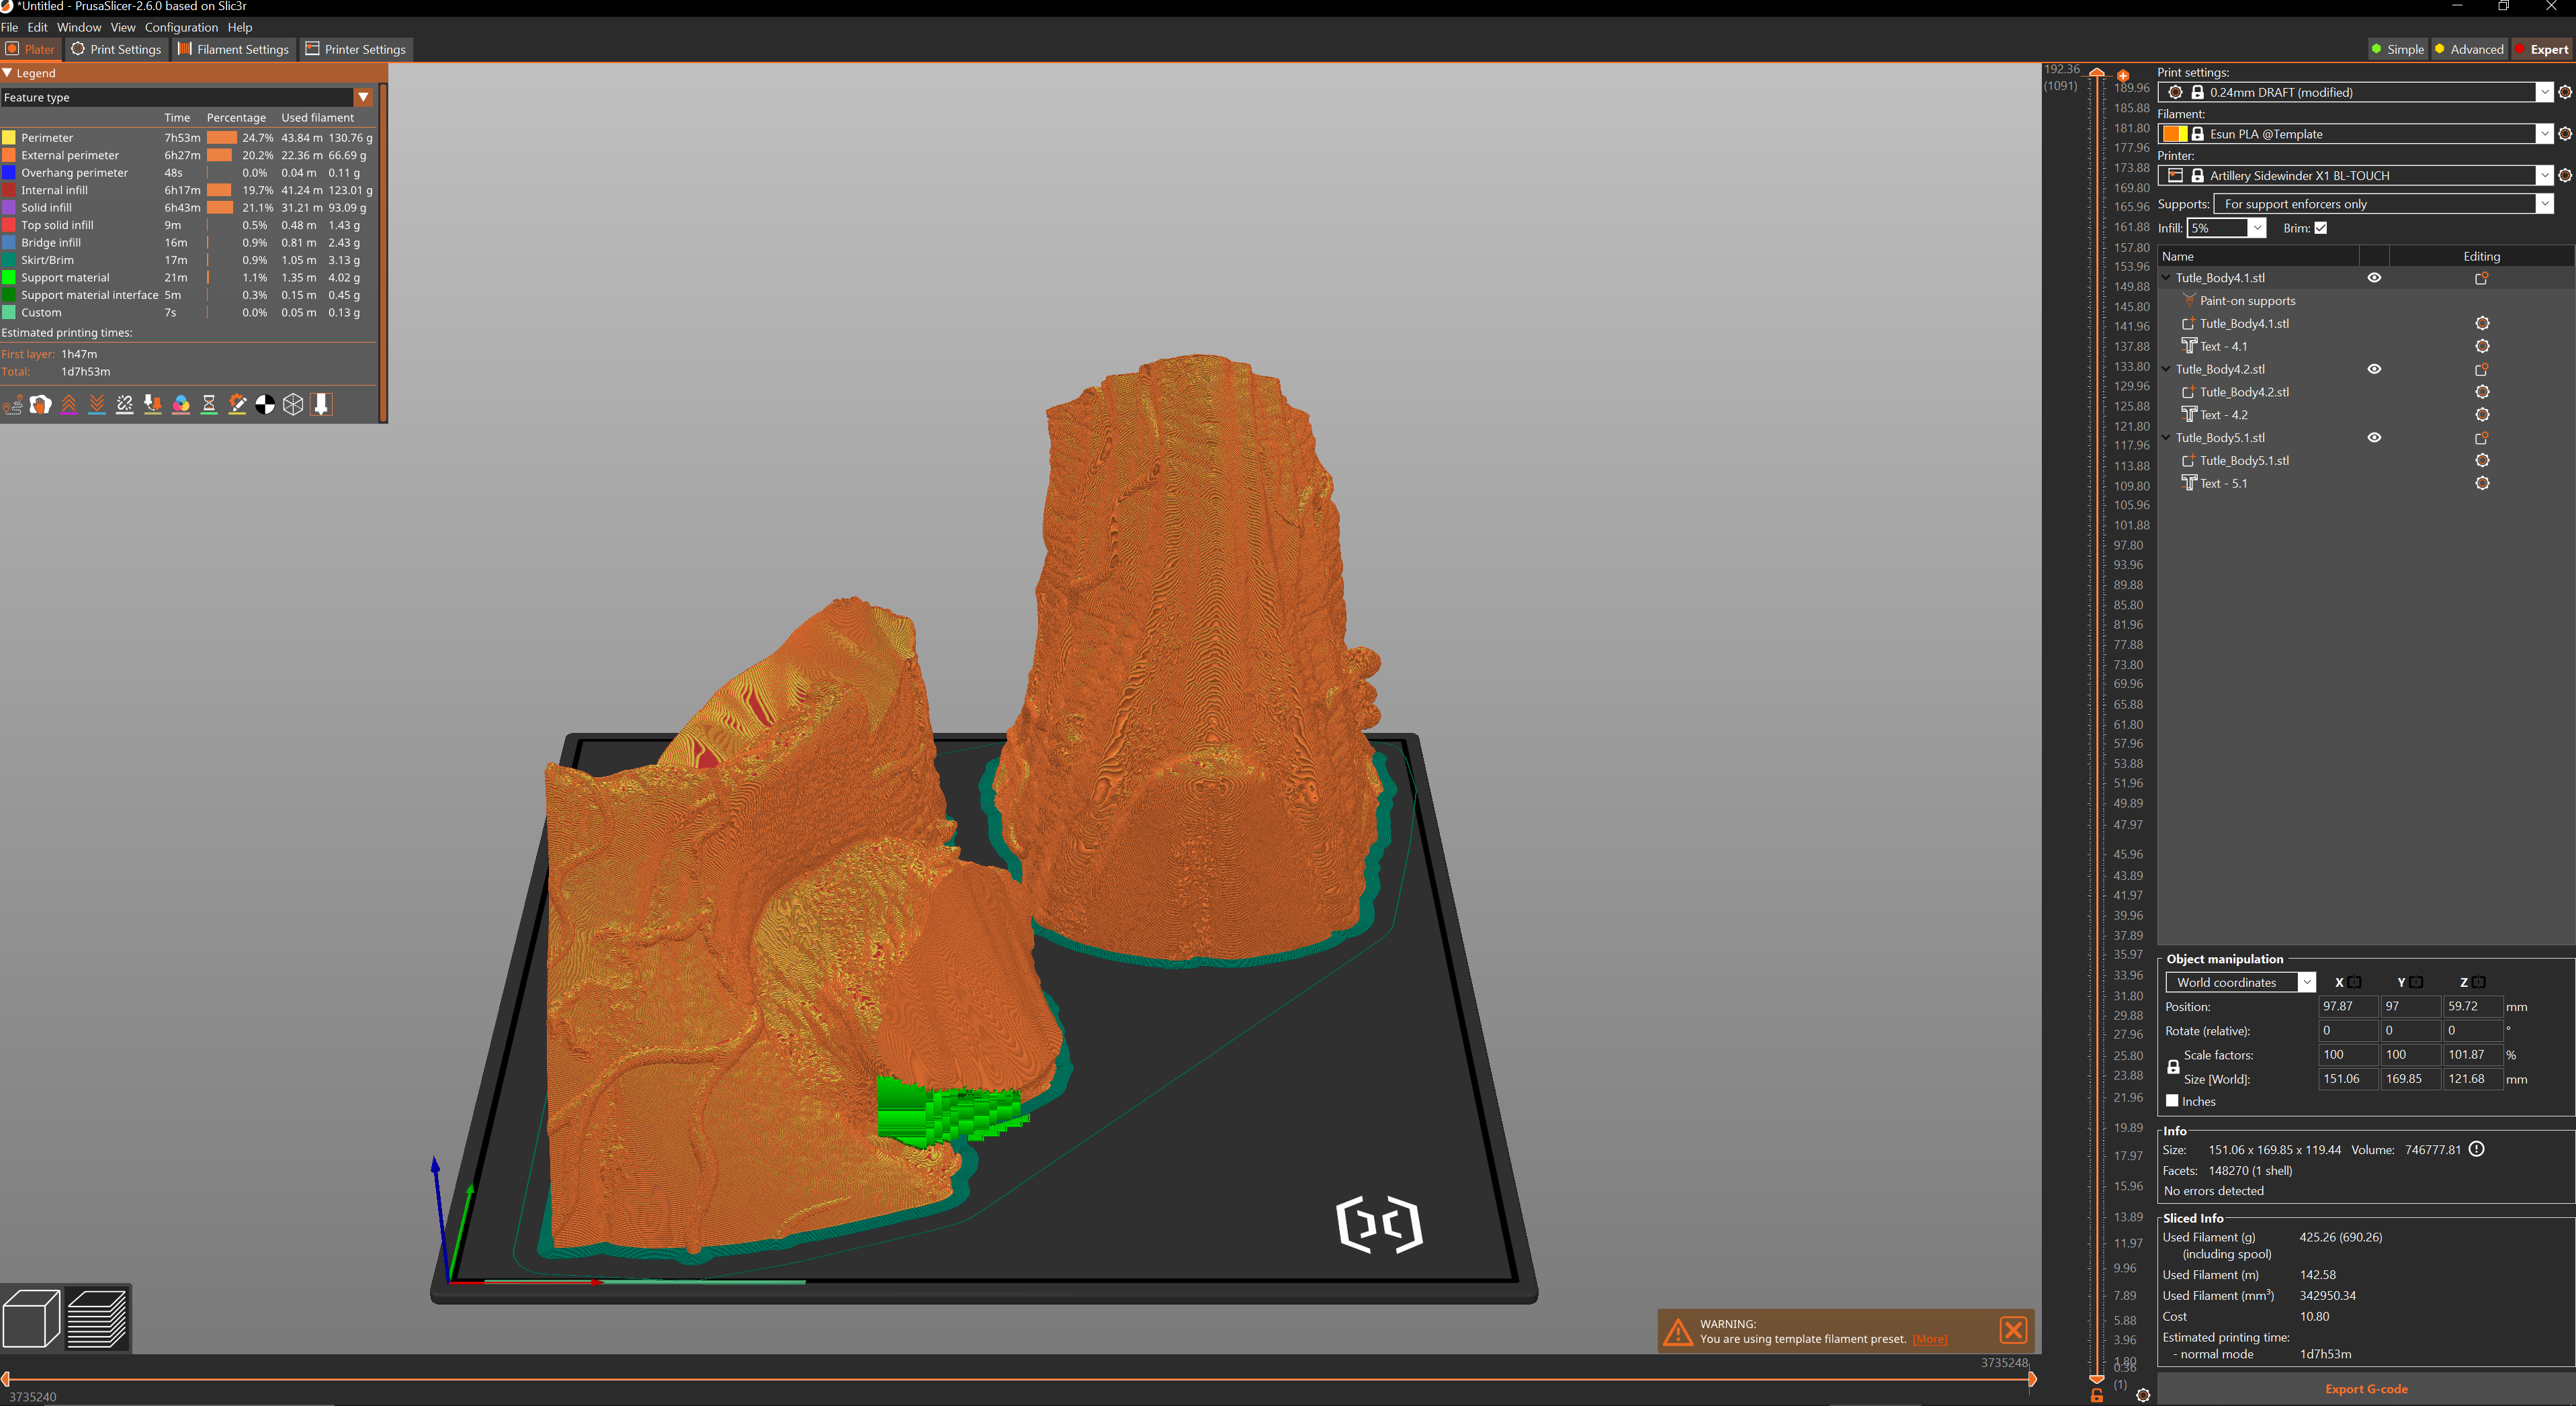Switch to Filament Settings tab

tap(234, 49)
